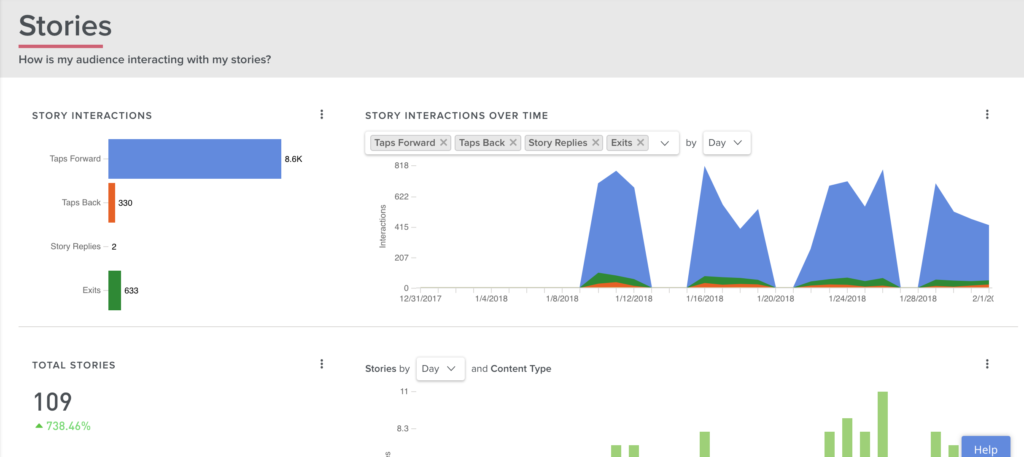1024x457 pixels.
Task: Click the Taps Back axis label
Action: click(x=81, y=202)
